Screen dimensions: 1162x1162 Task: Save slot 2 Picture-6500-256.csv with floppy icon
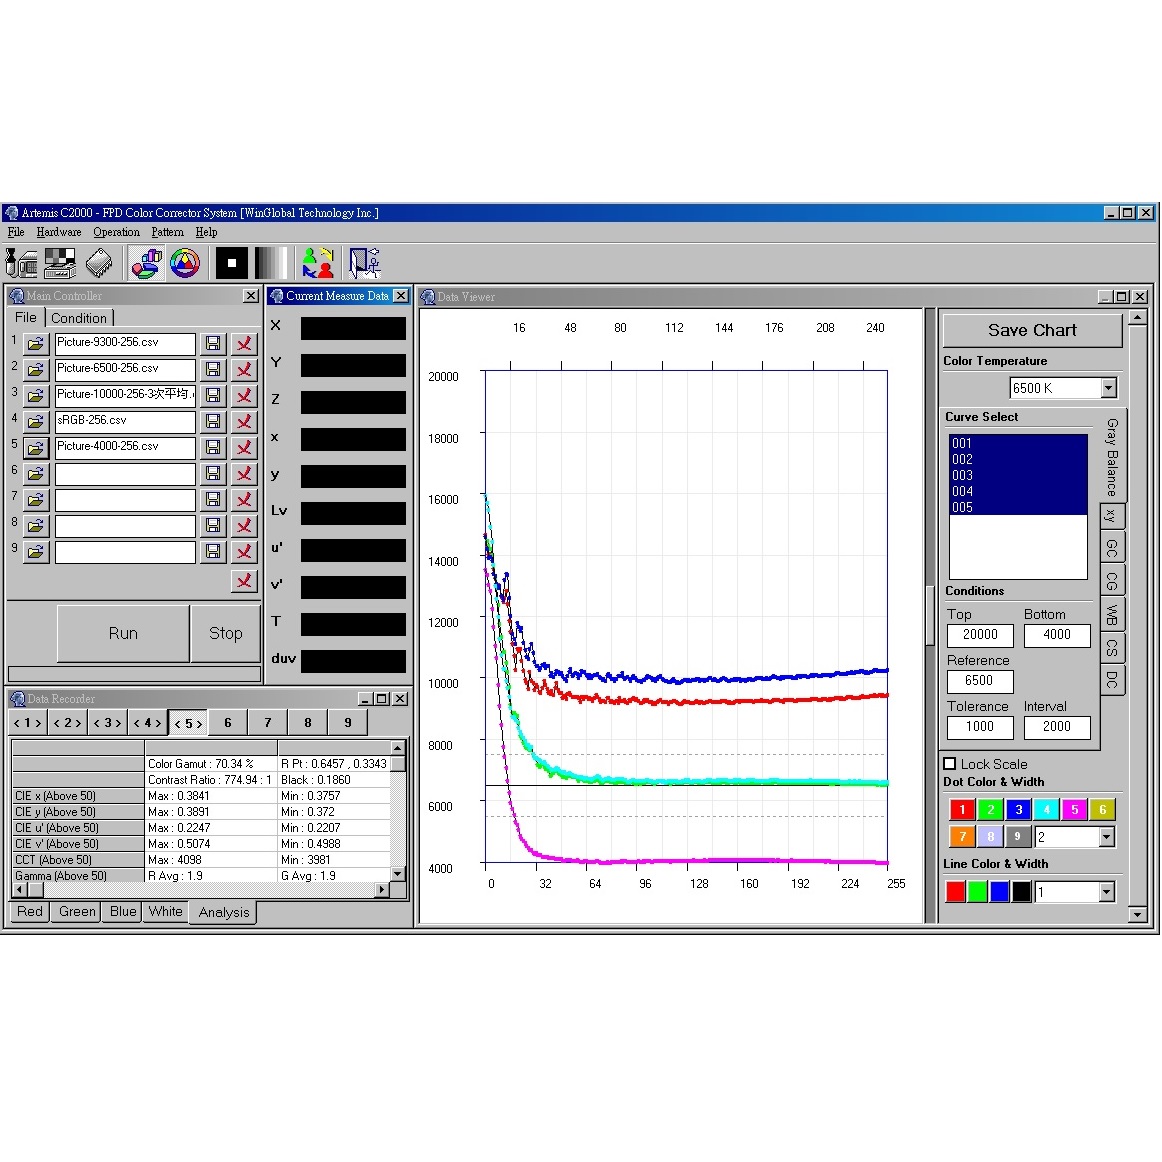[213, 370]
